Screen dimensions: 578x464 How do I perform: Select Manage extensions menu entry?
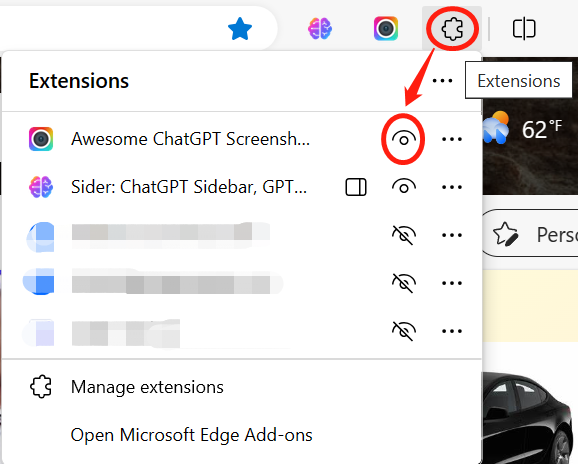[147, 387]
